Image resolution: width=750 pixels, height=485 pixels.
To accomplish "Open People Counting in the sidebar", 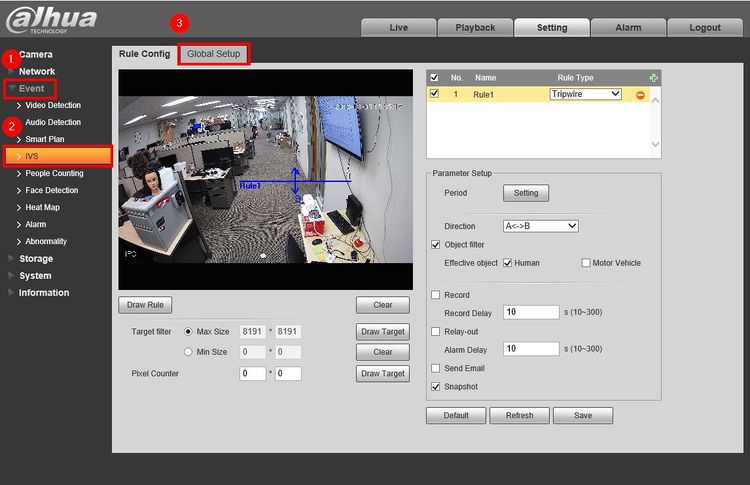I will click(x=54, y=173).
